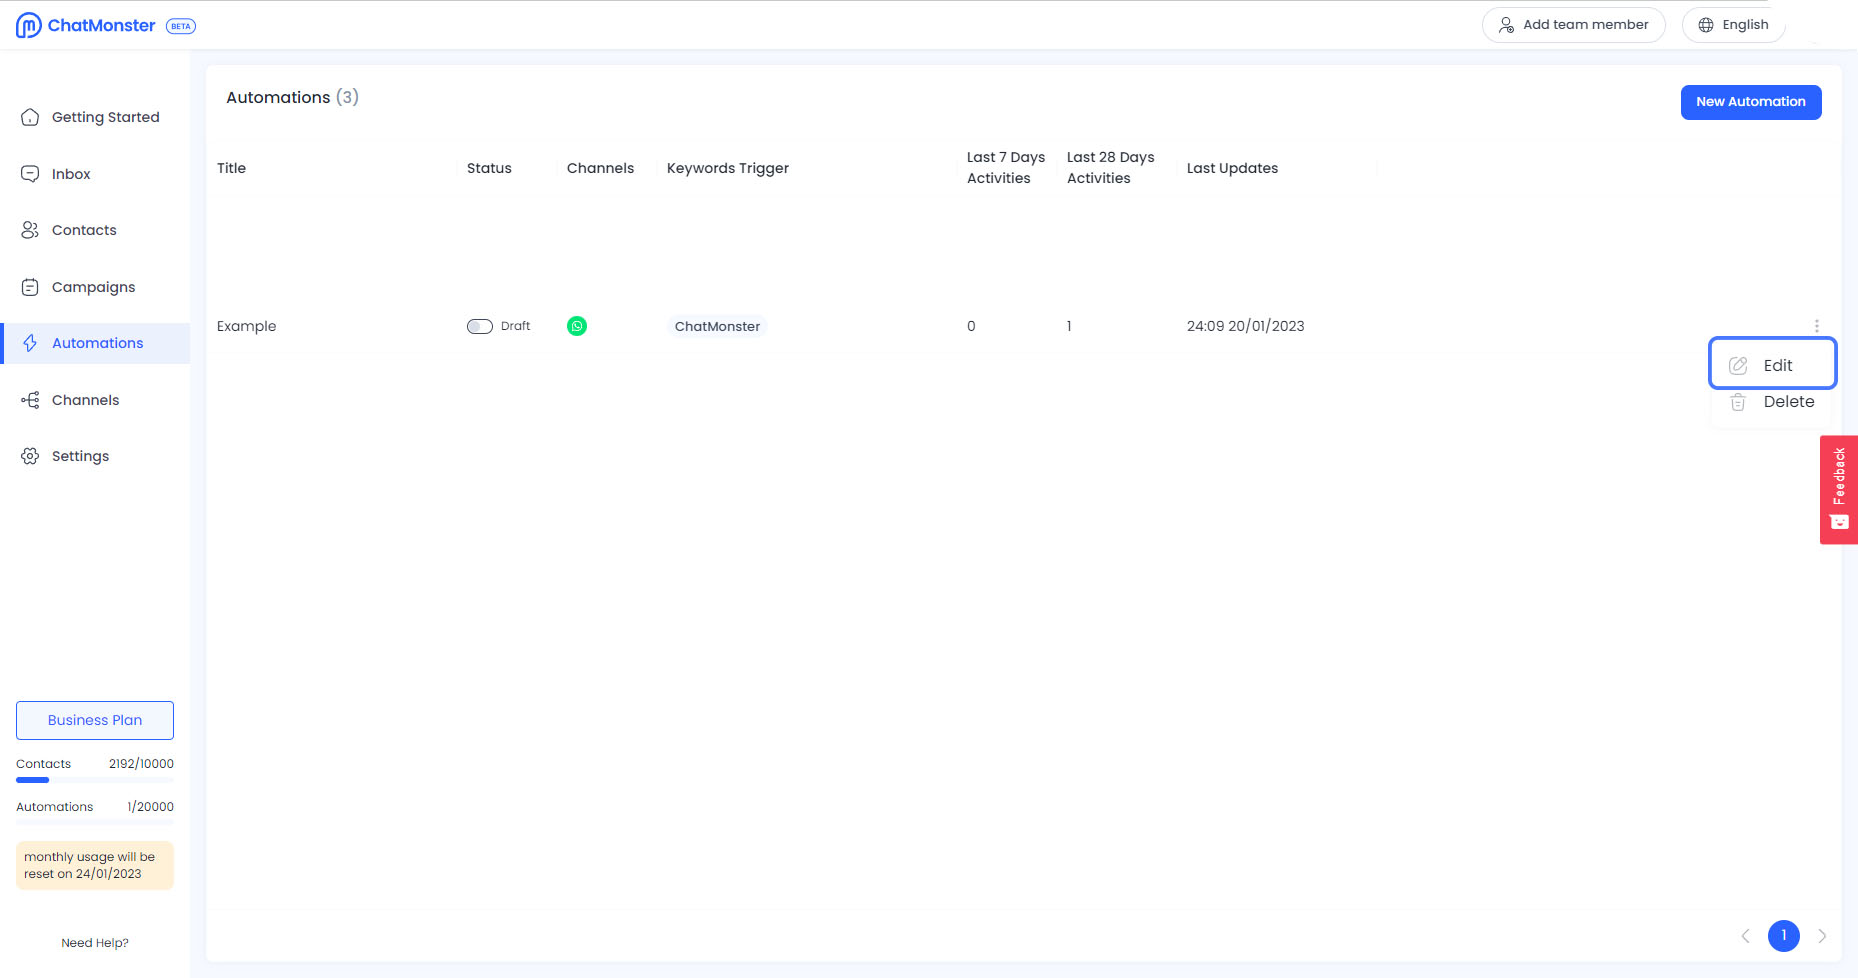Open the Getting Started page
Viewport: 1858px width, 978px height.
pyautogui.click(x=105, y=117)
